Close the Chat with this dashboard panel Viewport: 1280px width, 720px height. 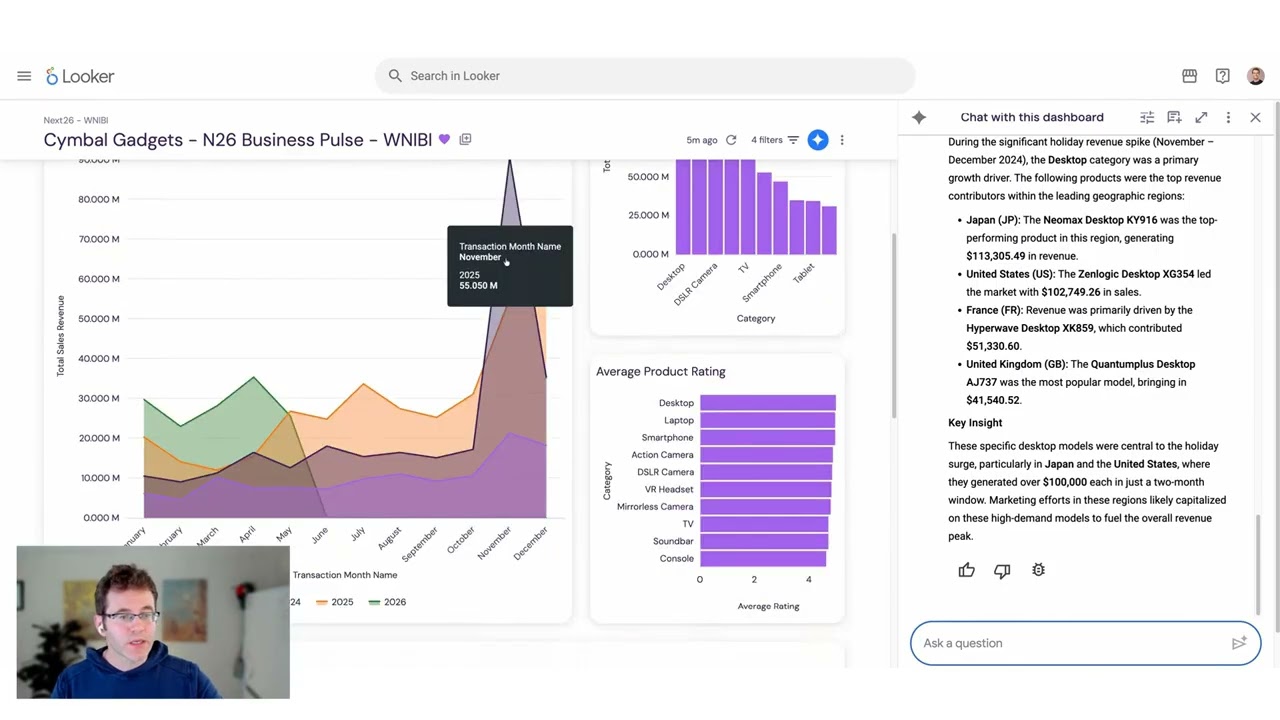(1255, 117)
